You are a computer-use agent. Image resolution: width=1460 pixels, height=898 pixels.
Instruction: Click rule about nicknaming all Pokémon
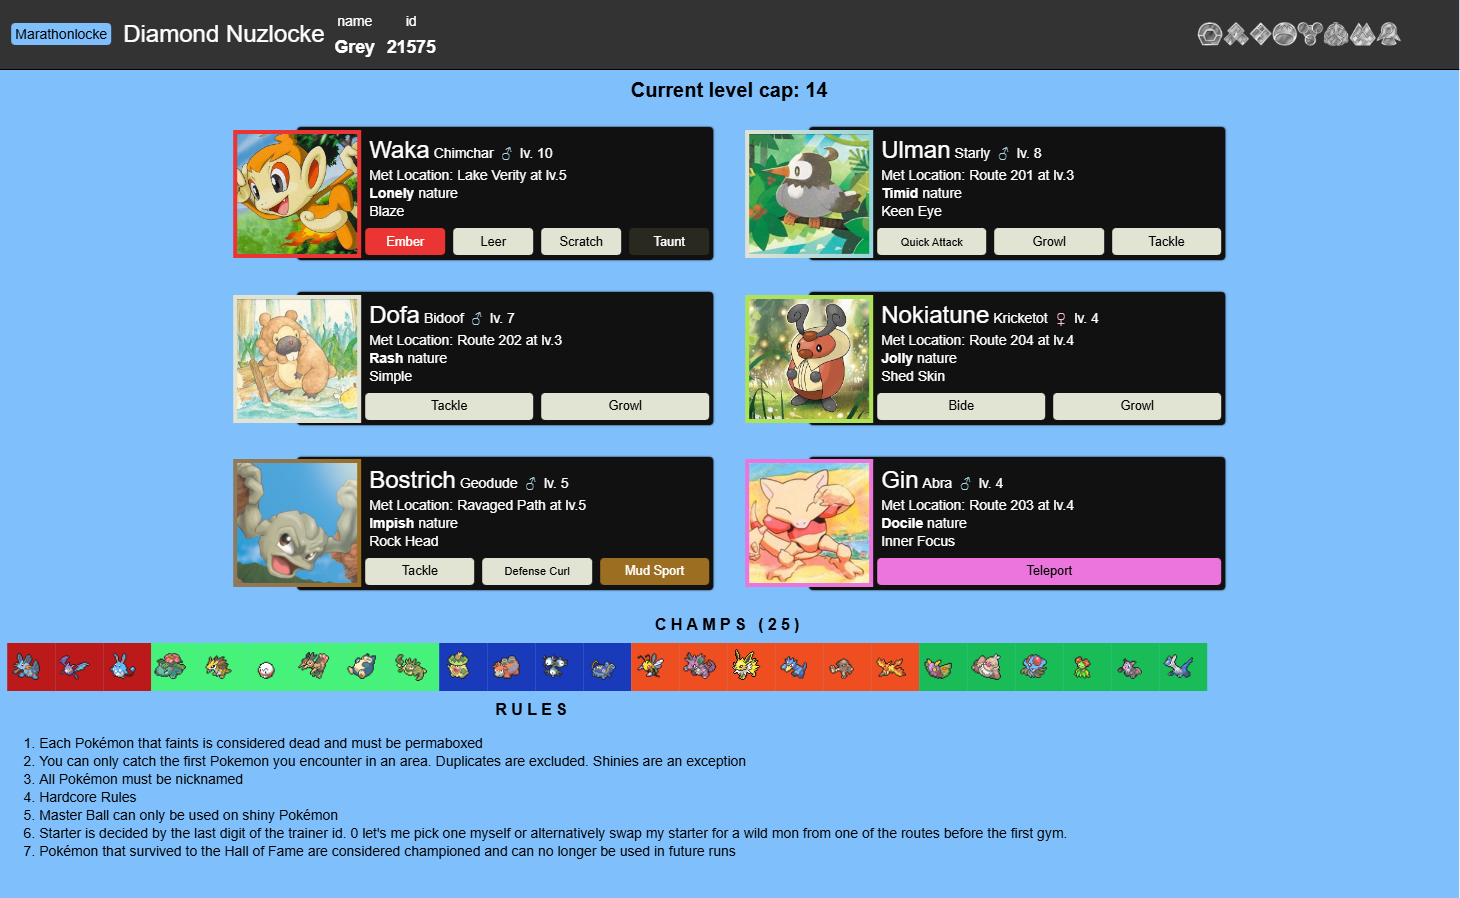141,779
